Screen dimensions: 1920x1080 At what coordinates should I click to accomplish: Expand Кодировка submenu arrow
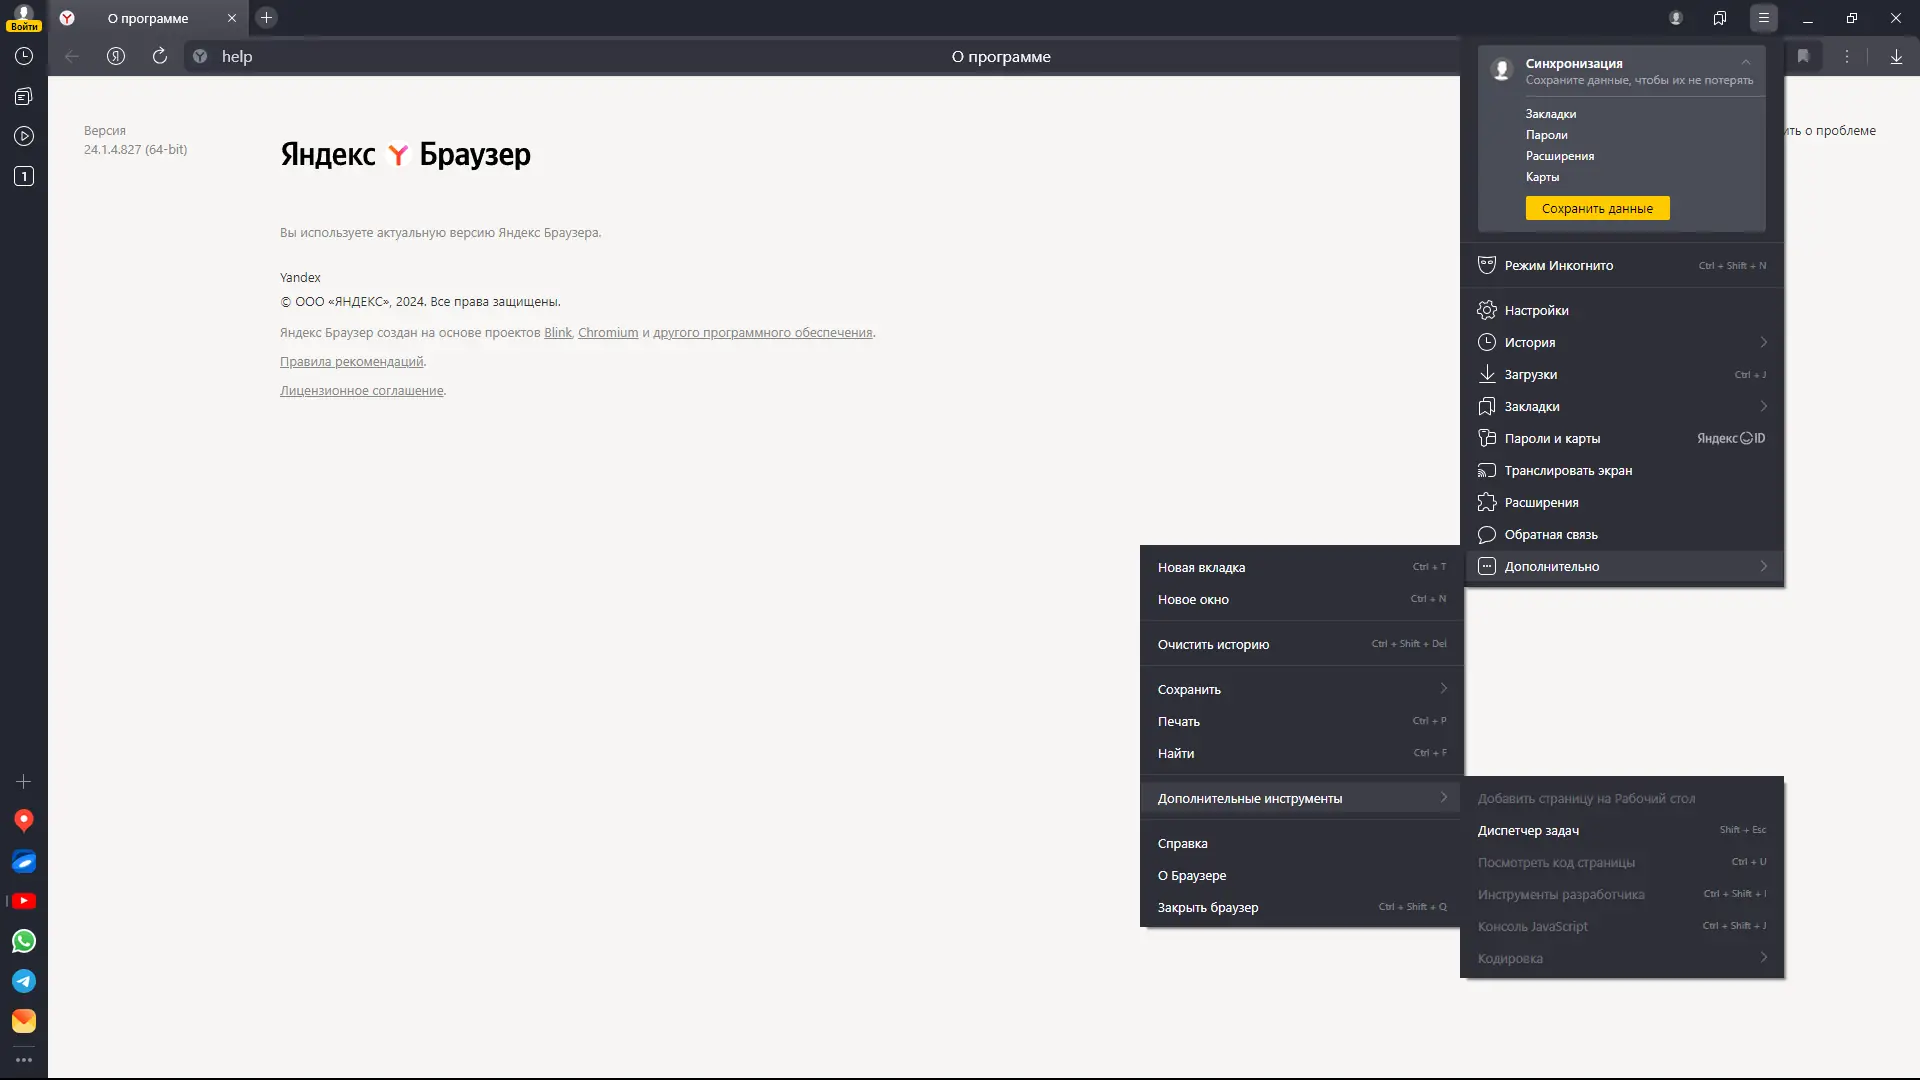1763,958
